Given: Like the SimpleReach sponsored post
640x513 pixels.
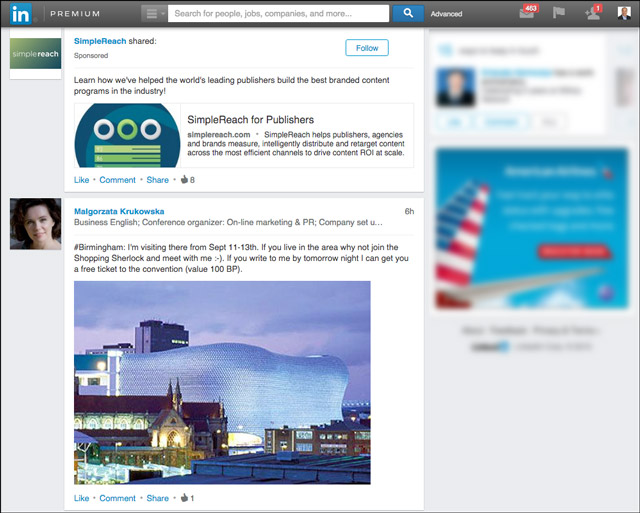Looking at the screenshot, I should click(81, 180).
